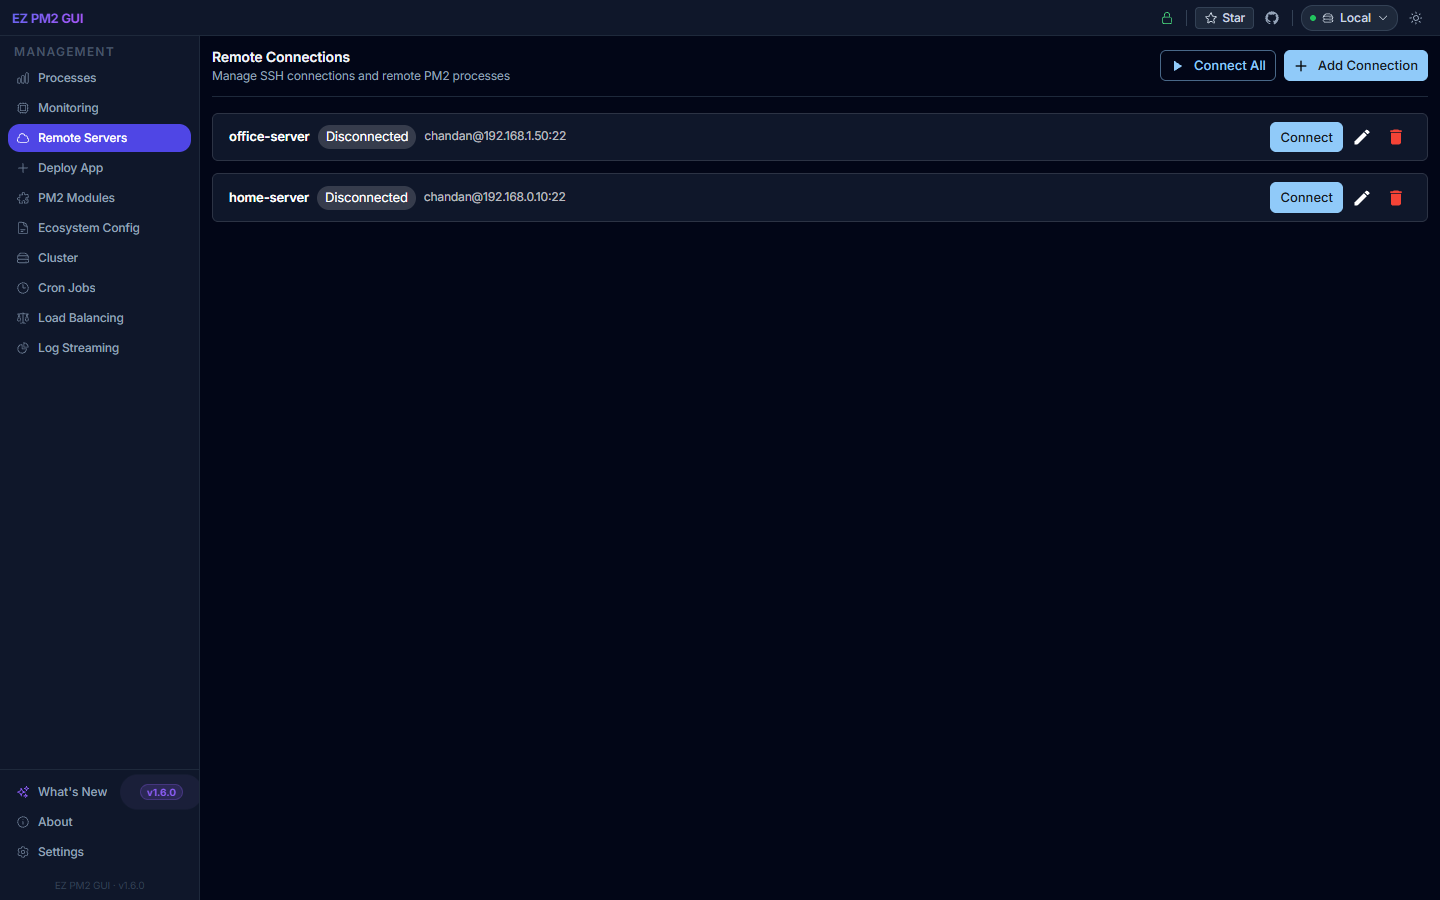1440x900 pixels.
Task: Open Log Streaming via its icon
Action: 22,348
